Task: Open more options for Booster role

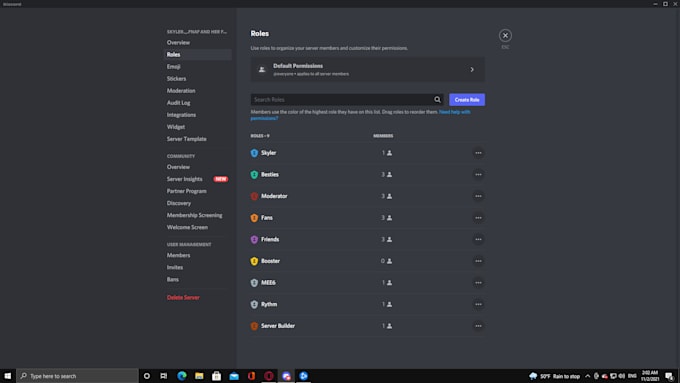Action: pos(478,261)
